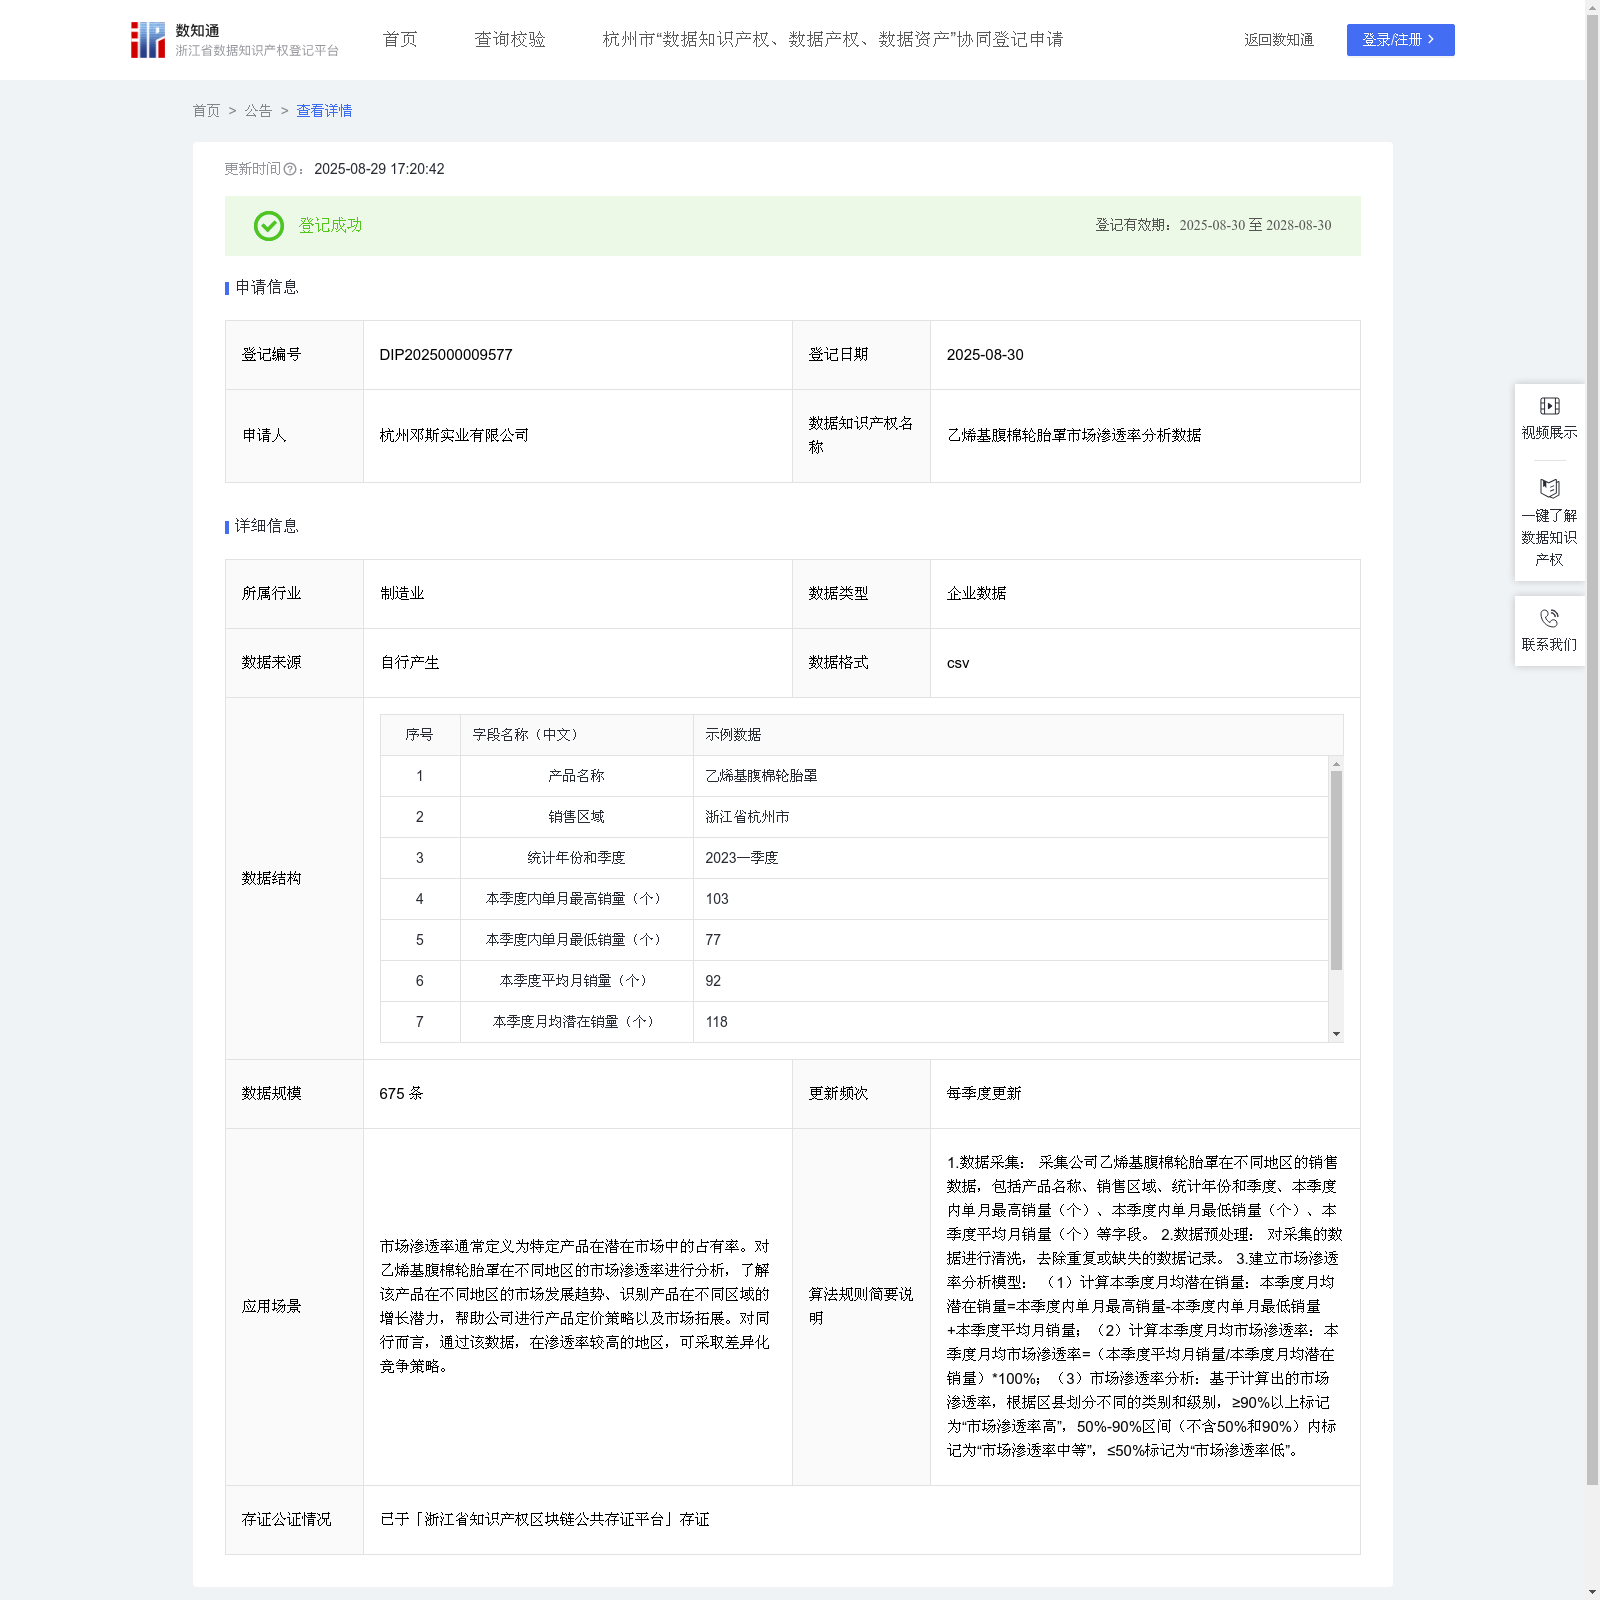This screenshot has height=1600, width=1600.
Task: Click the help icon beside 更新时间
Action: click(x=290, y=170)
